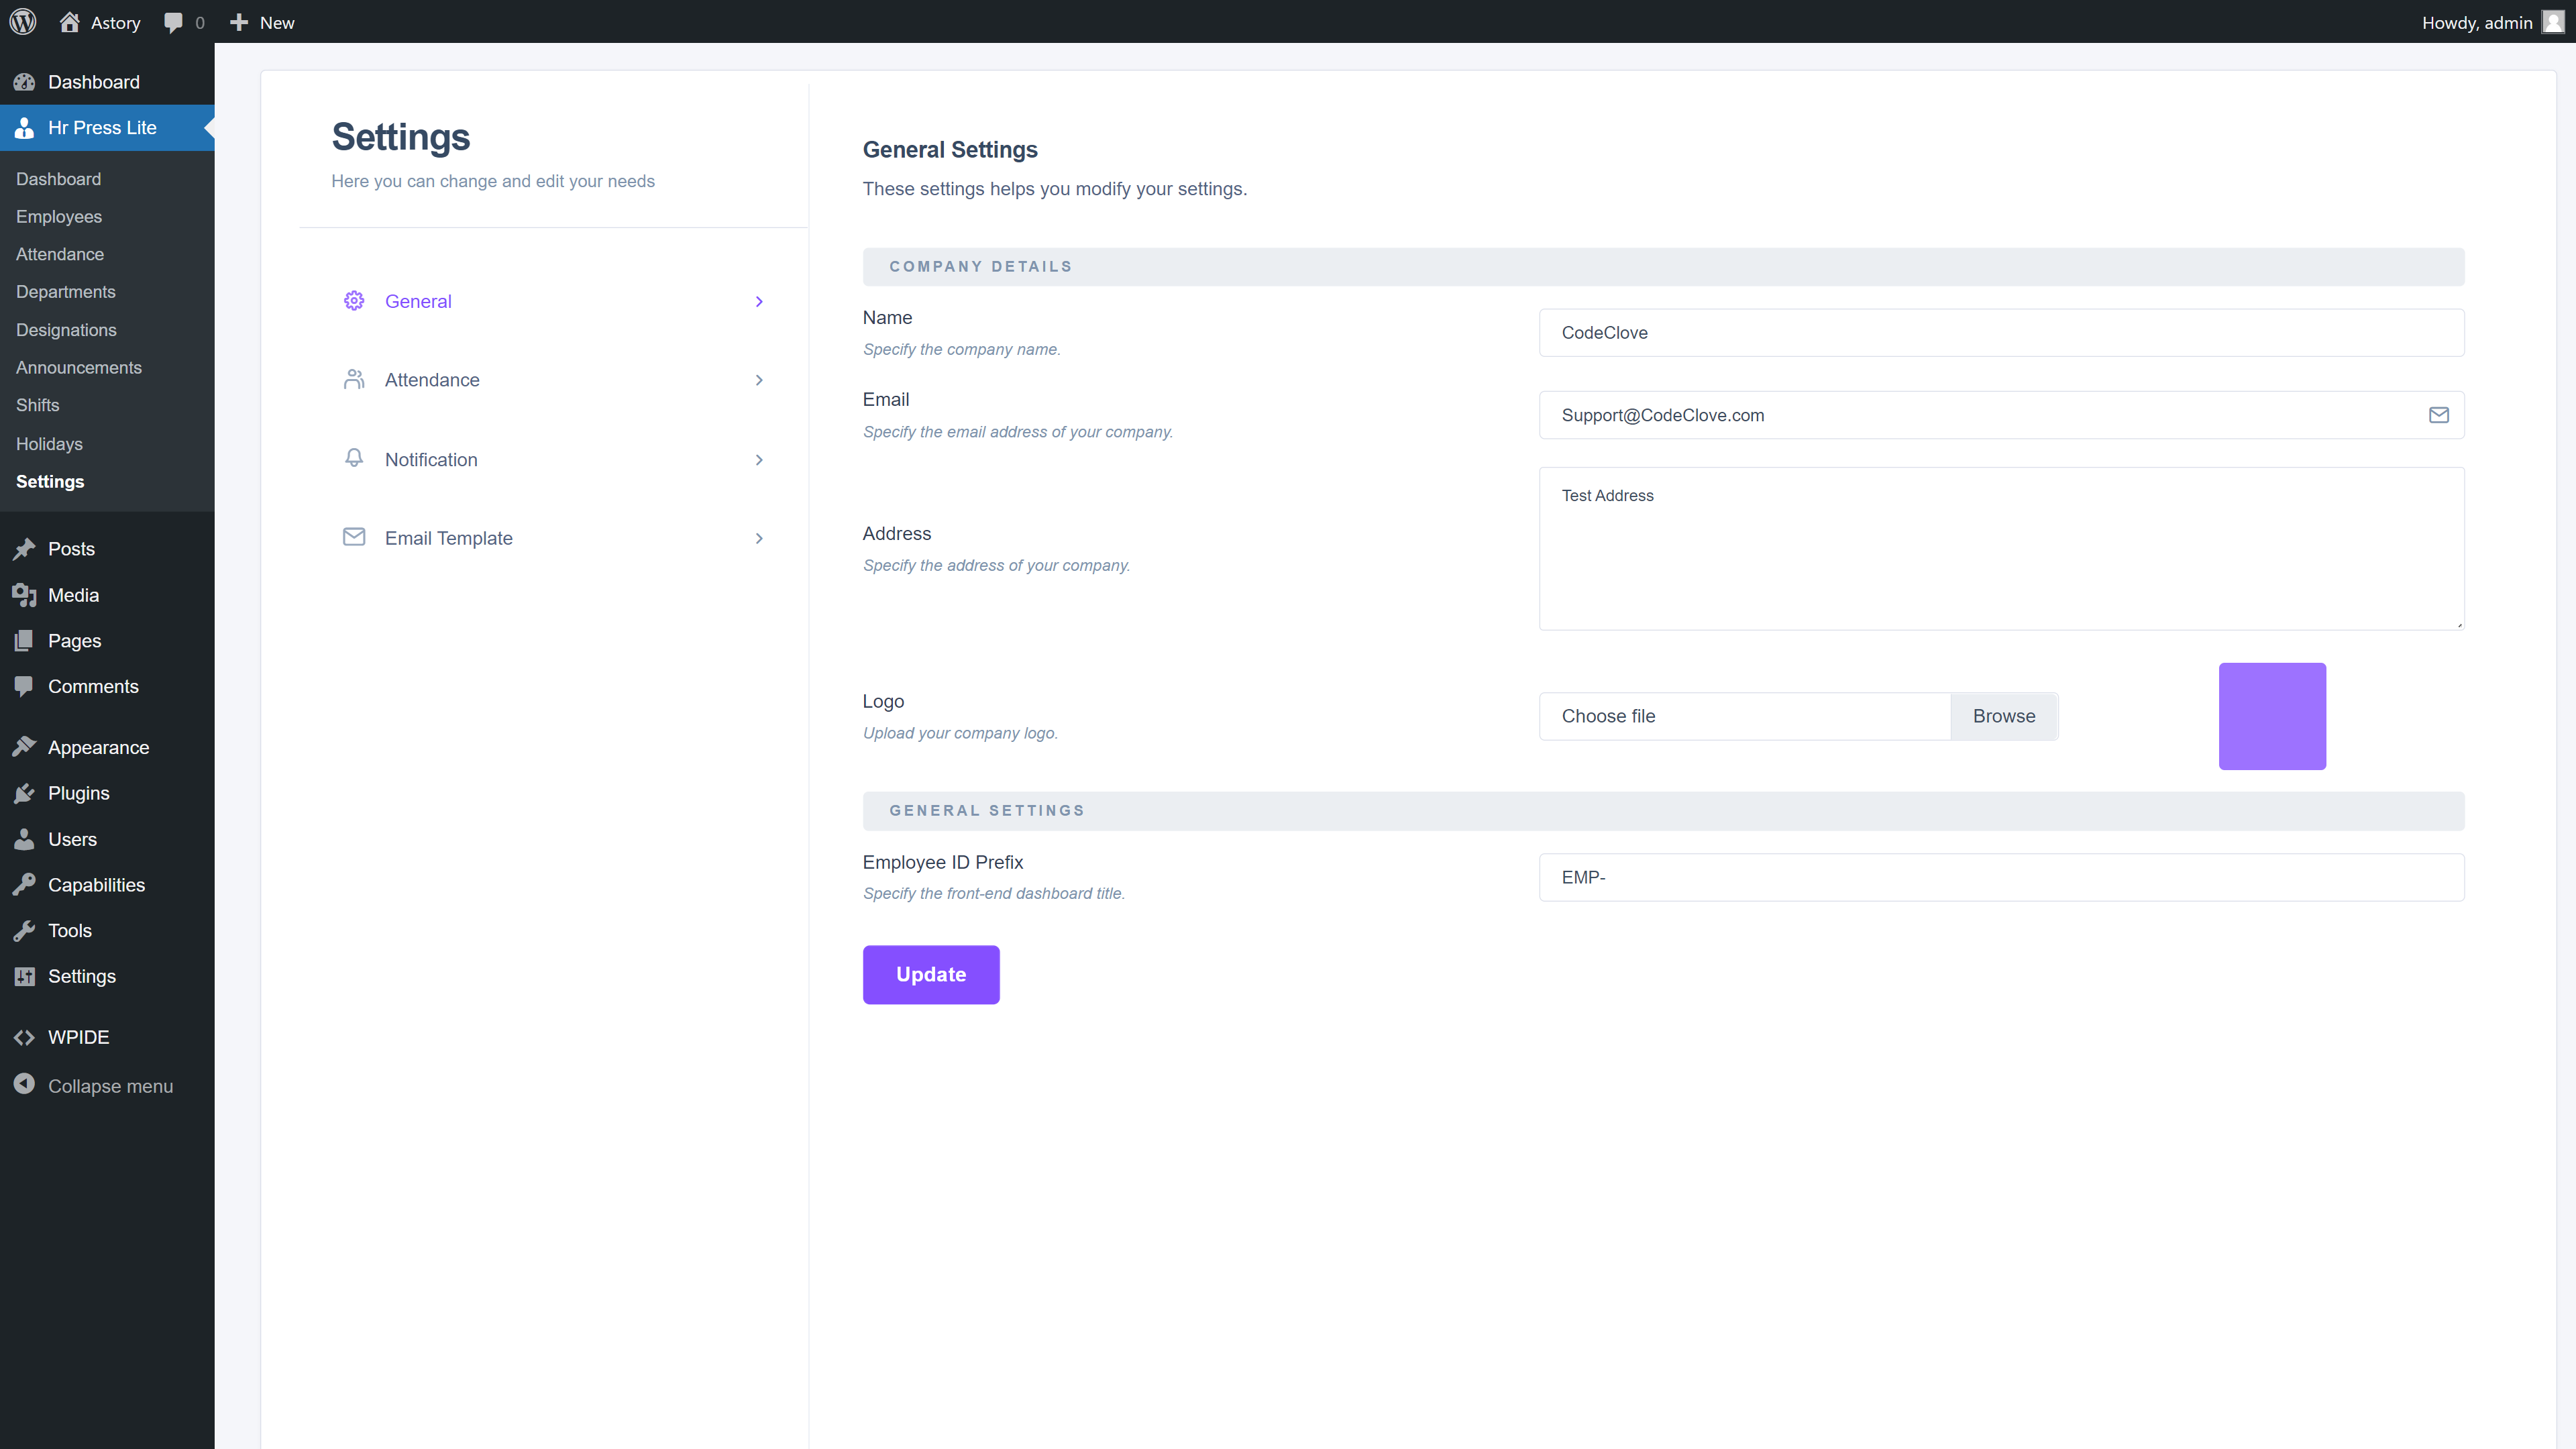The height and width of the screenshot is (1449, 2576).
Task: Expand the Attendance settings chevron
Action: click(x=759, y=380)
